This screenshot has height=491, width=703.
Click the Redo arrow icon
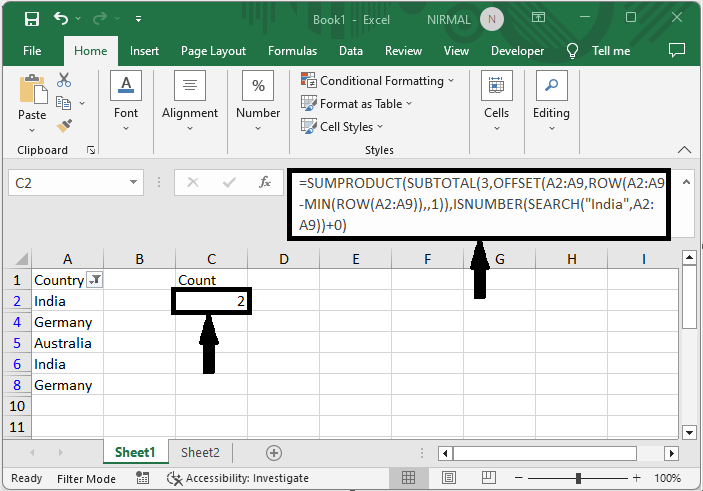(x=100, y=18)
